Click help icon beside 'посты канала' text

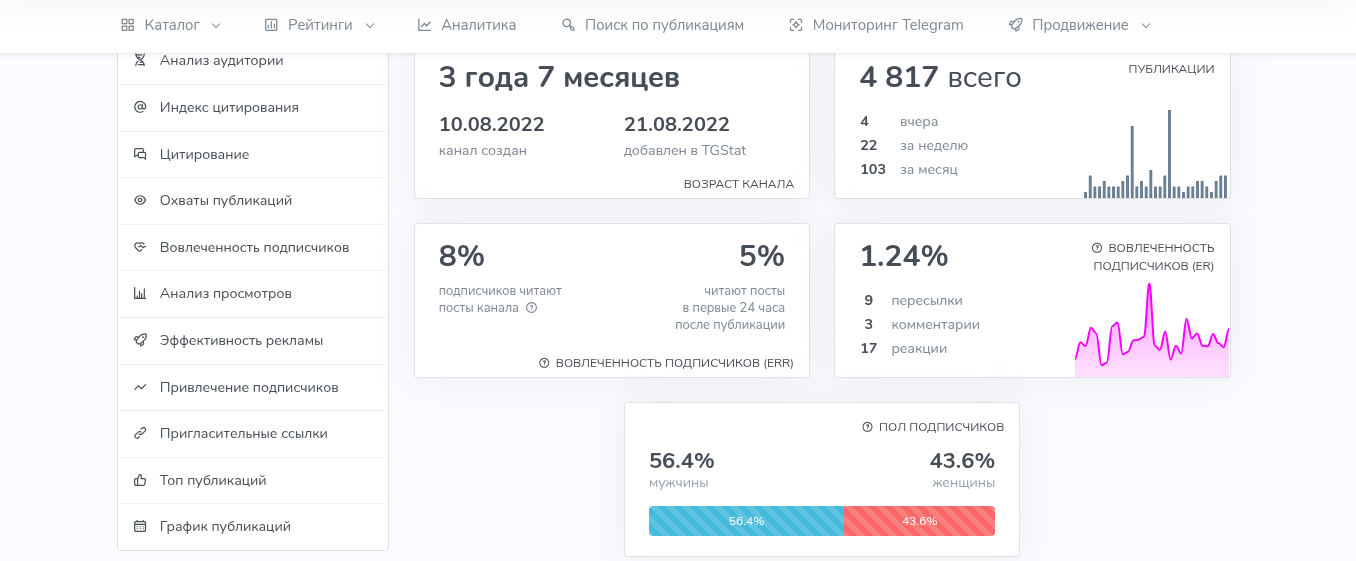pos(532,308)
